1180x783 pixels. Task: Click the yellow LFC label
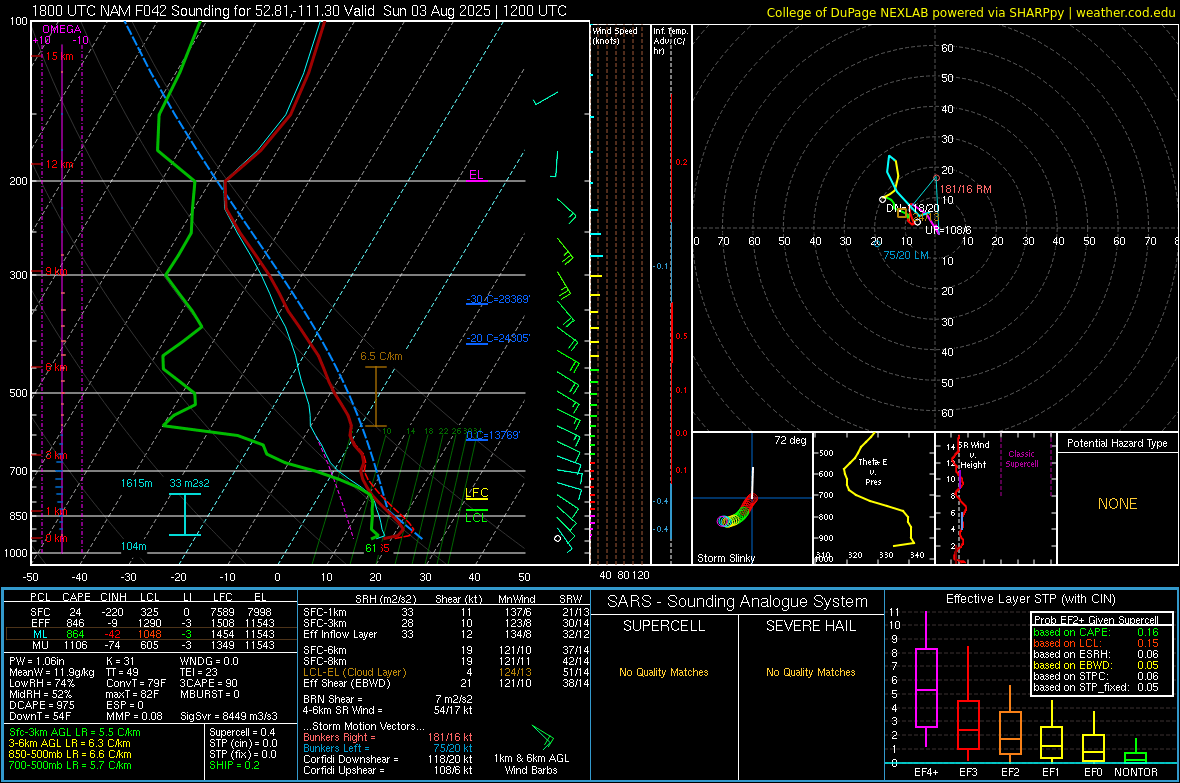[476, 493]
